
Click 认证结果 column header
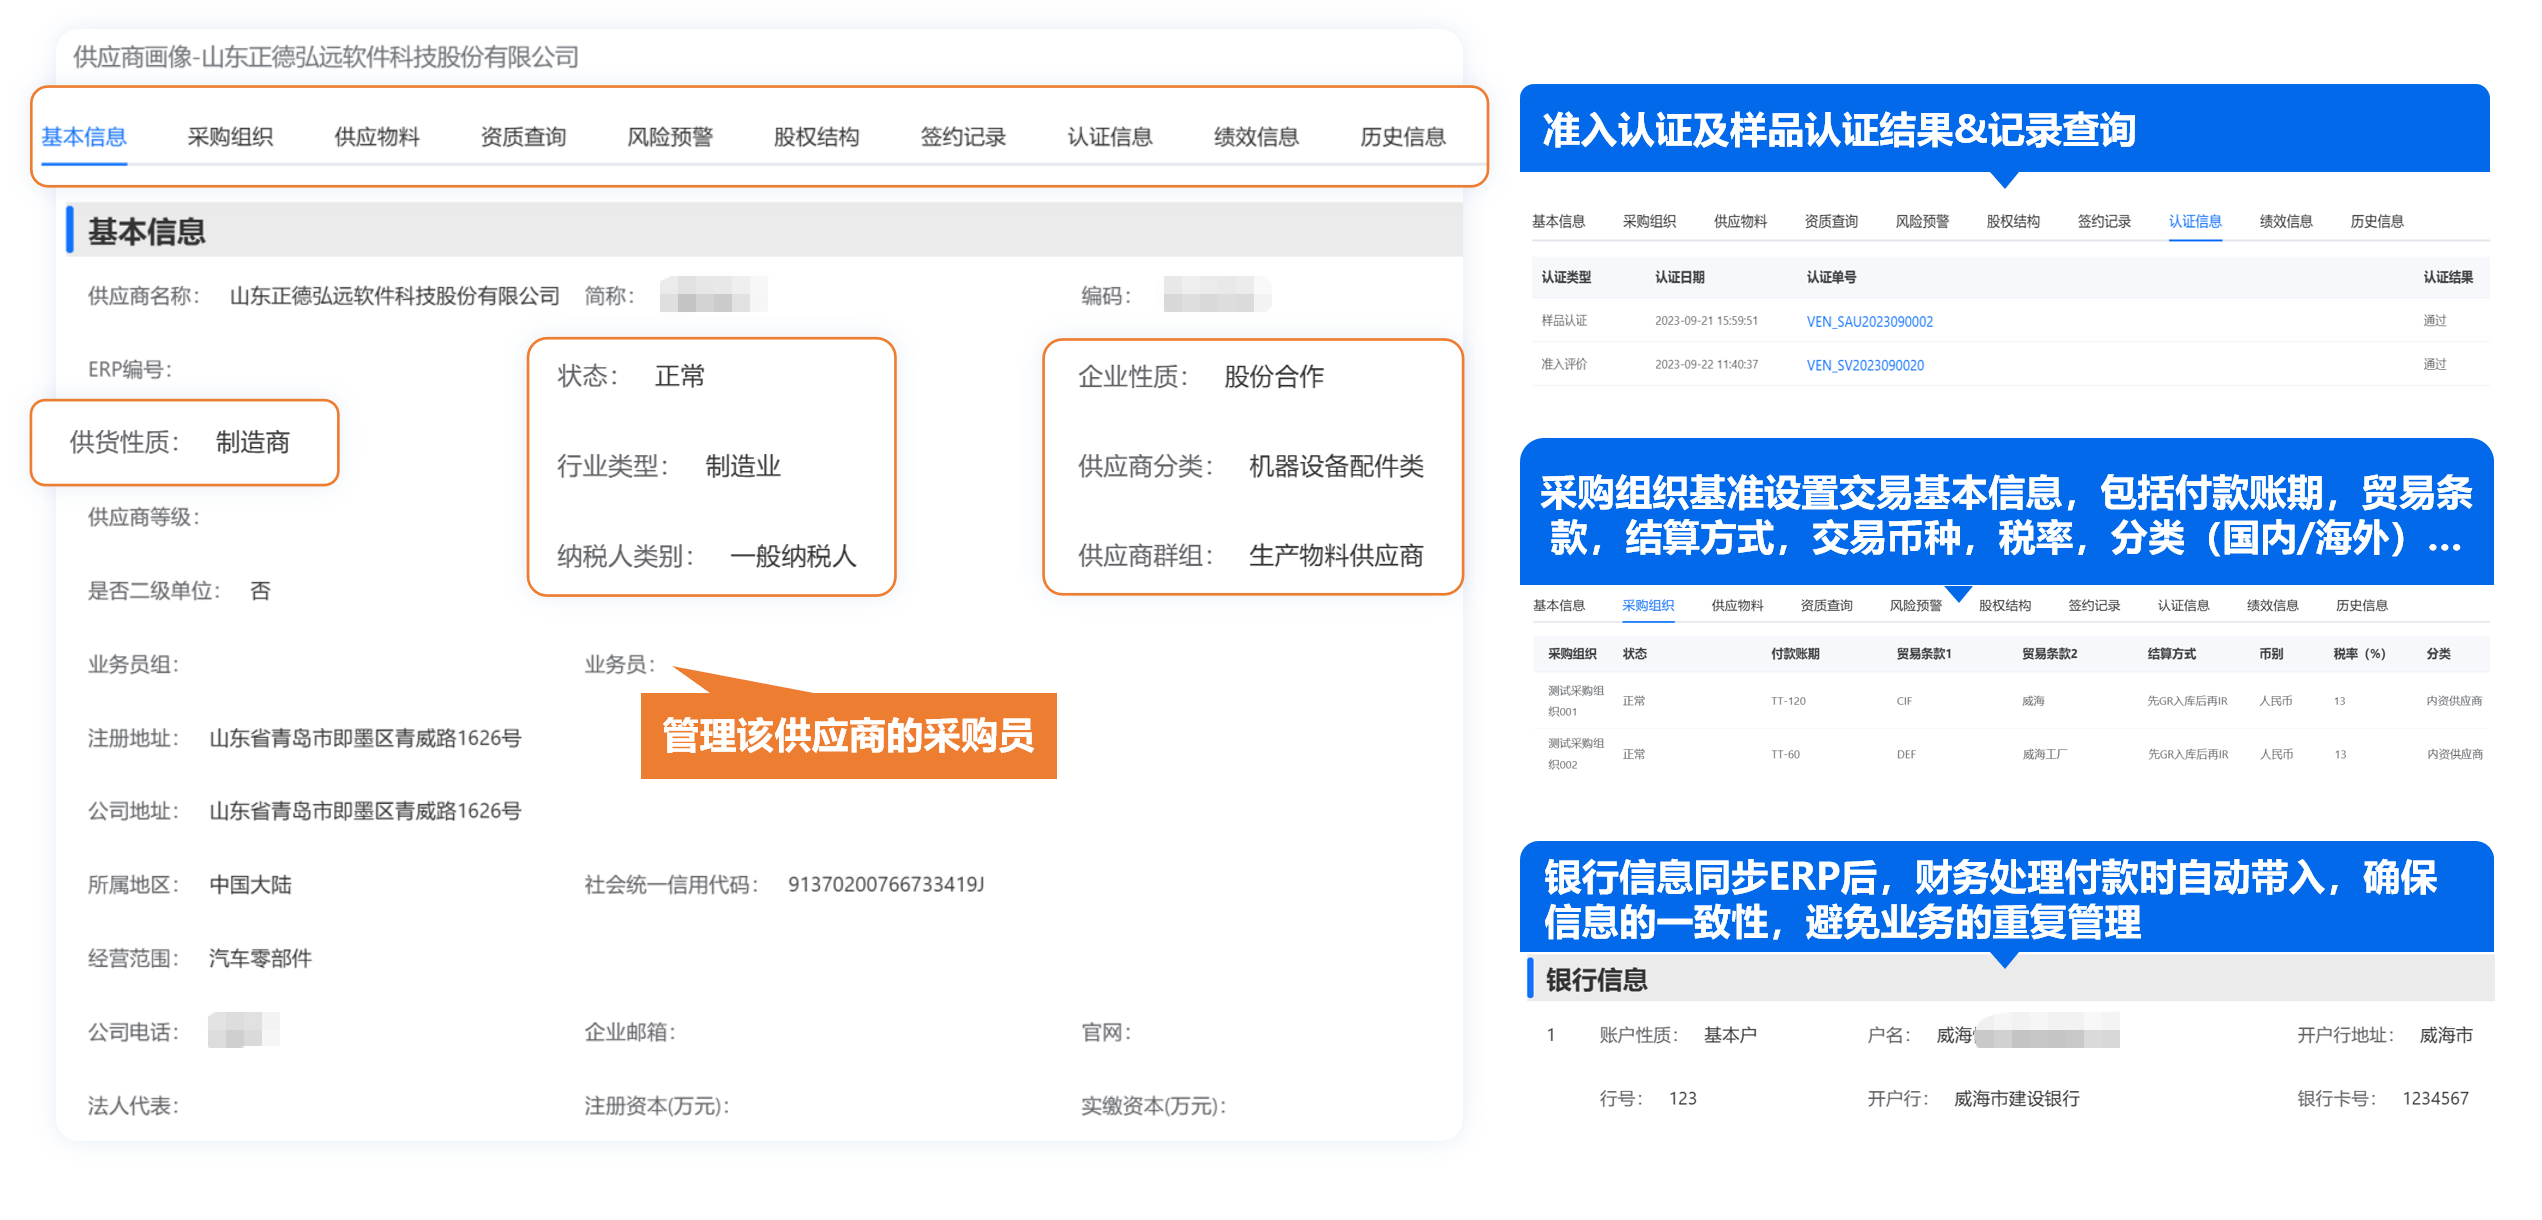[x=2448, y=278]
